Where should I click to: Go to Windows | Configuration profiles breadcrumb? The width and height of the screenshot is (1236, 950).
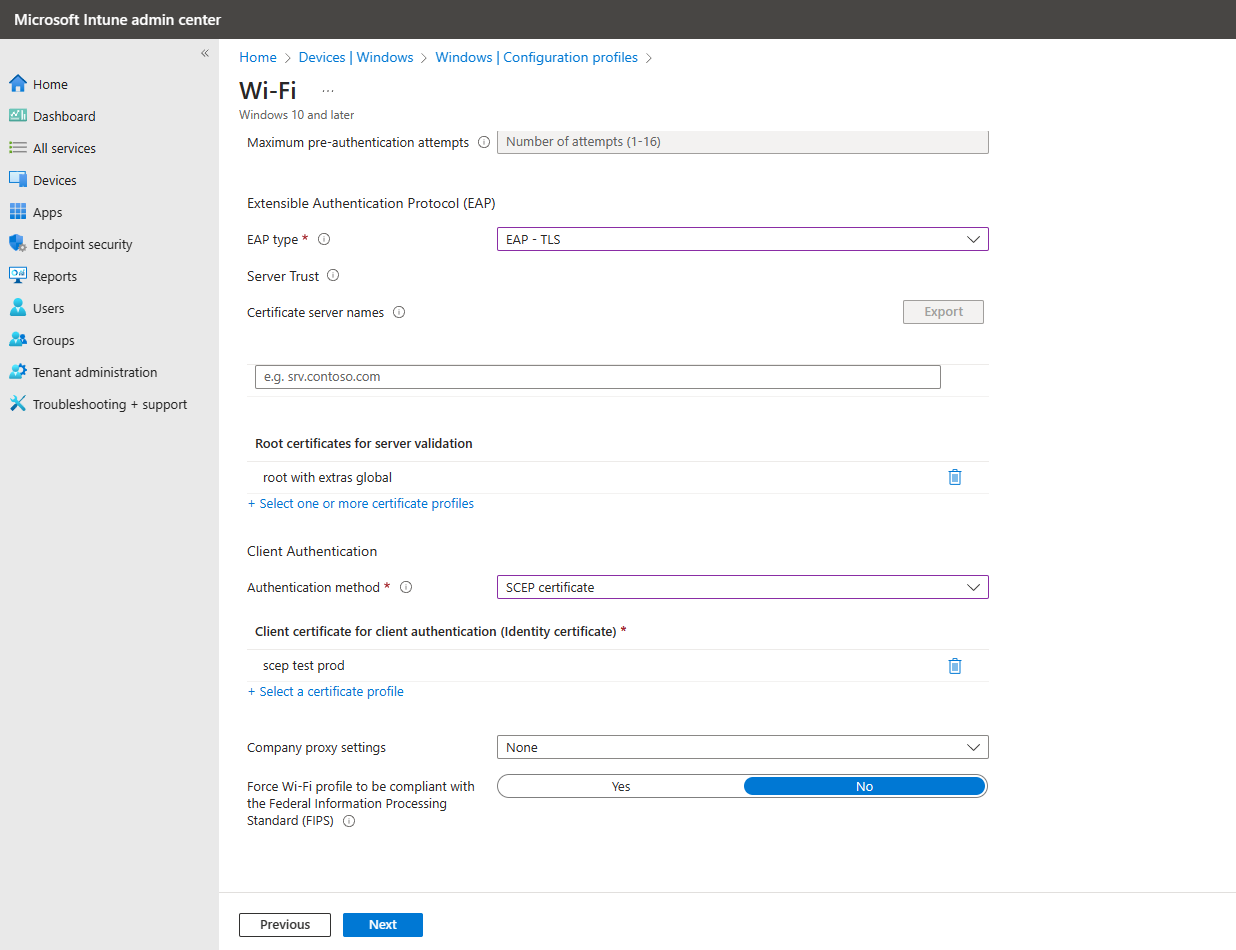point(537,58)
